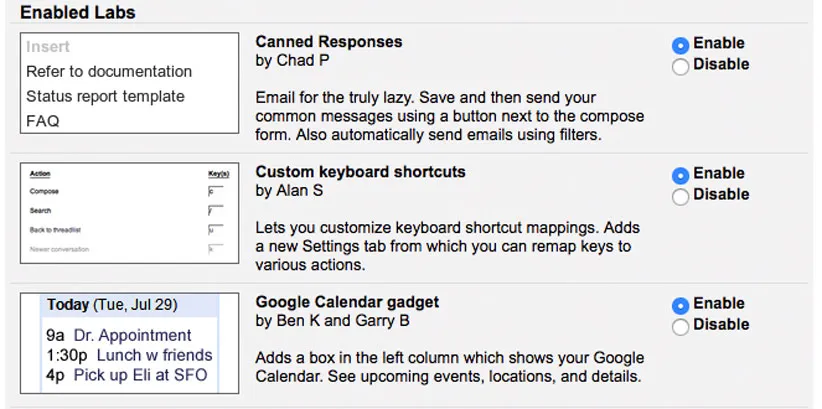
Task: Click the 'Lunch w friends' calendar event
Action: [x=149, y=355]
